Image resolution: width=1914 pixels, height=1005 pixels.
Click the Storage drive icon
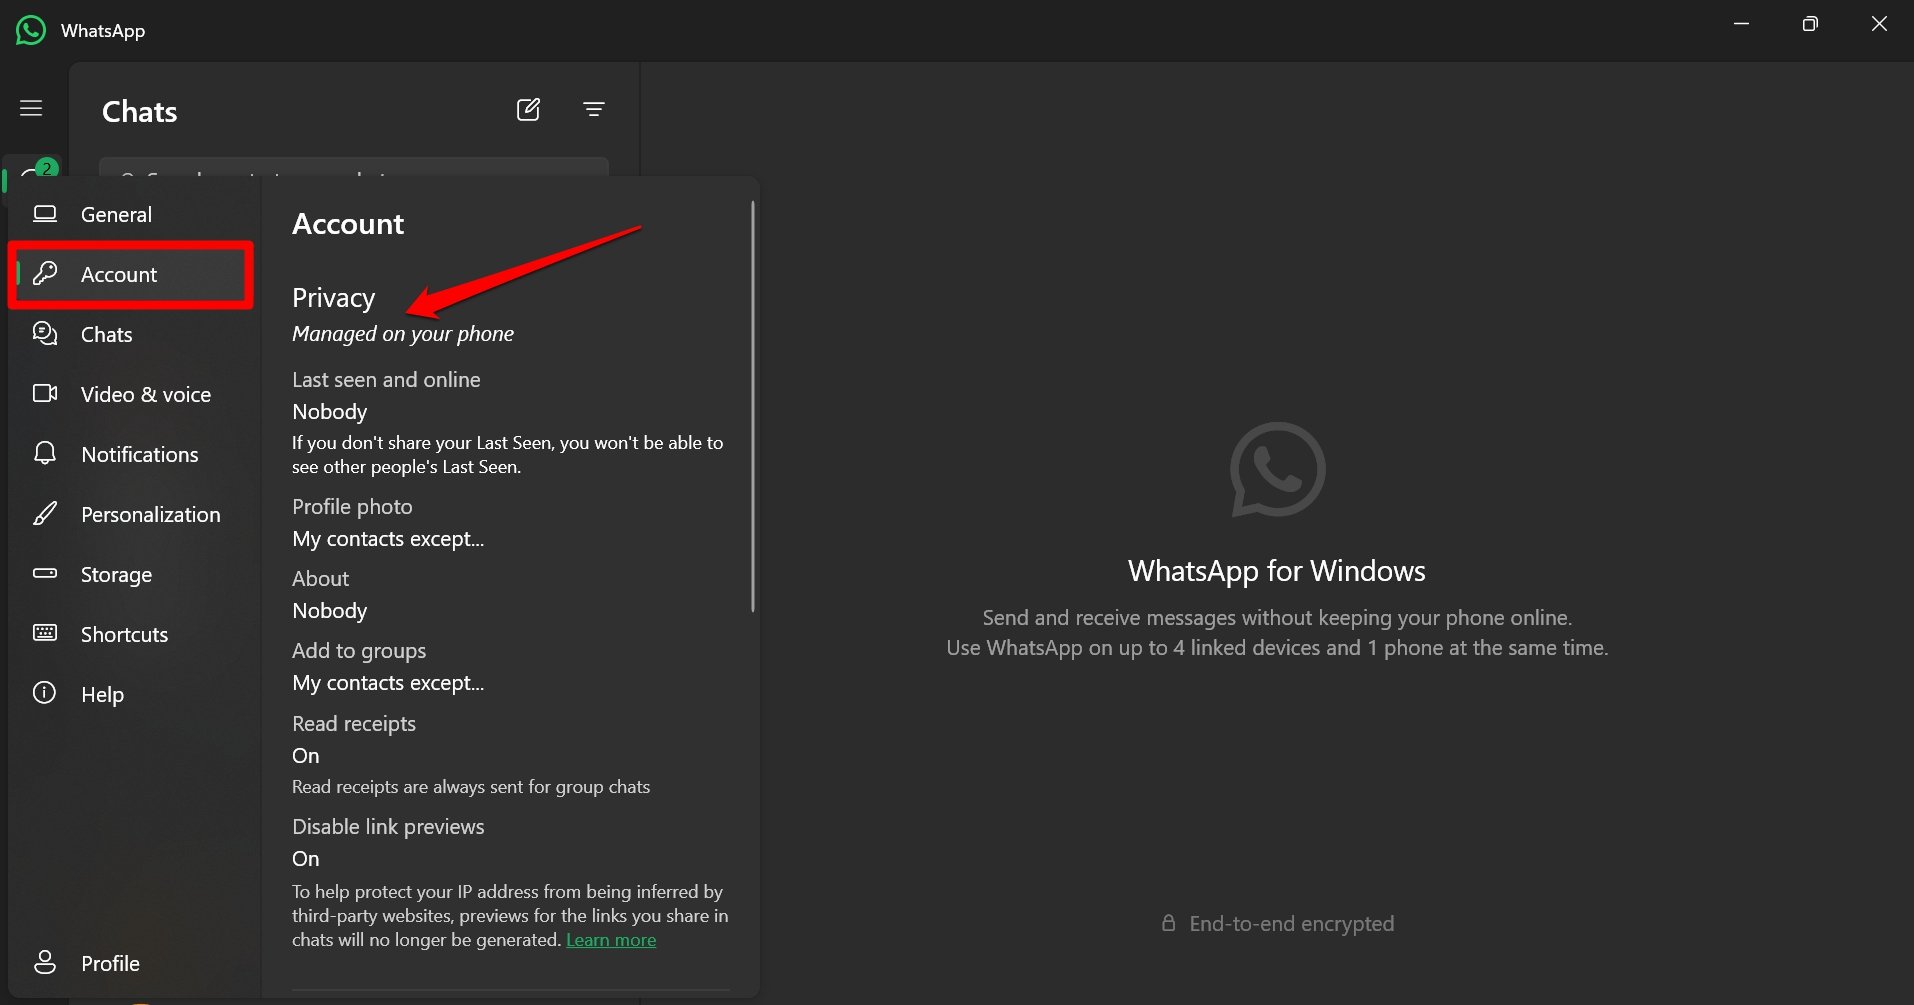(x=45, y=573)
